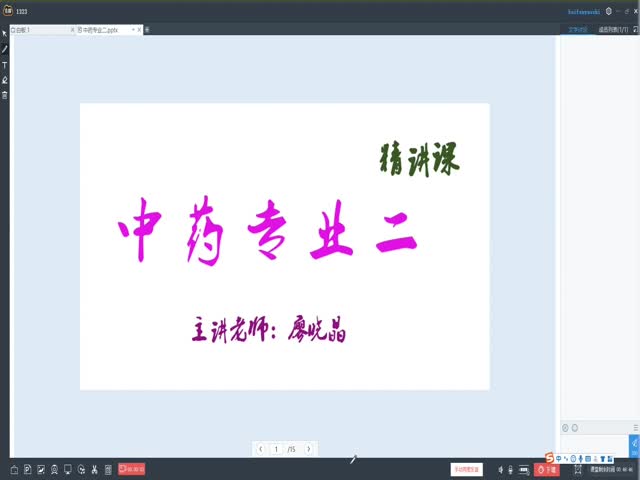This screenshot has width=640, height=480.
Task: Toggle Sogou Chinese/English 中 mode
Action: point(558,459)
